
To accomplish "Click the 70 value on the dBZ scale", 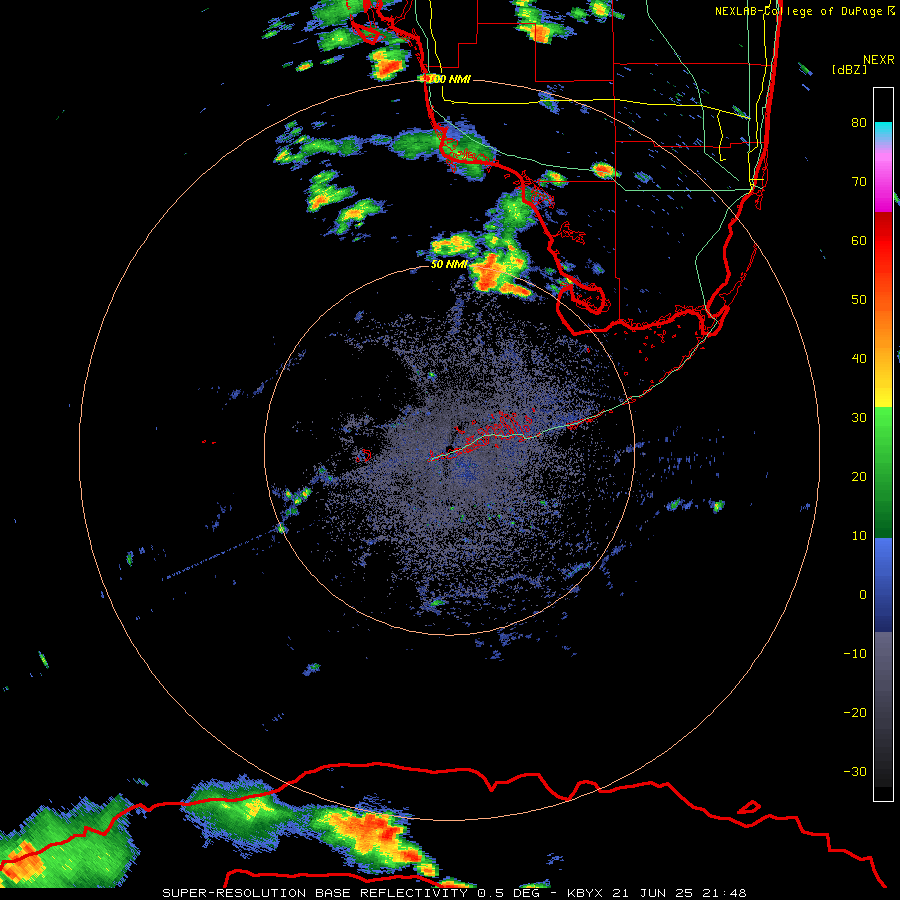I will 859,181.
